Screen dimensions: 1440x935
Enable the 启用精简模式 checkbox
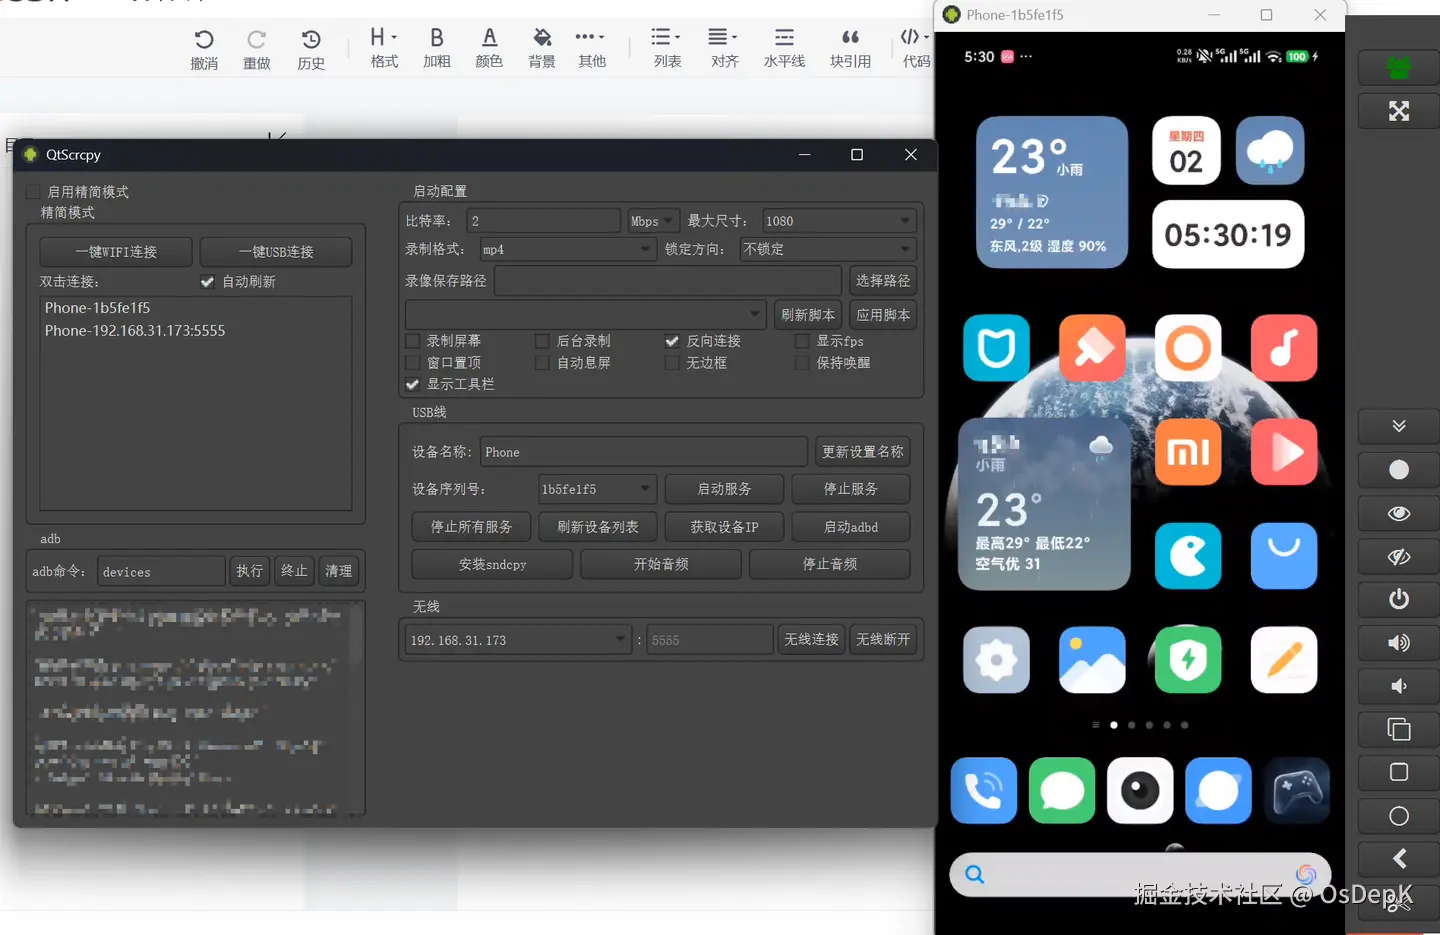coord(33,192)
